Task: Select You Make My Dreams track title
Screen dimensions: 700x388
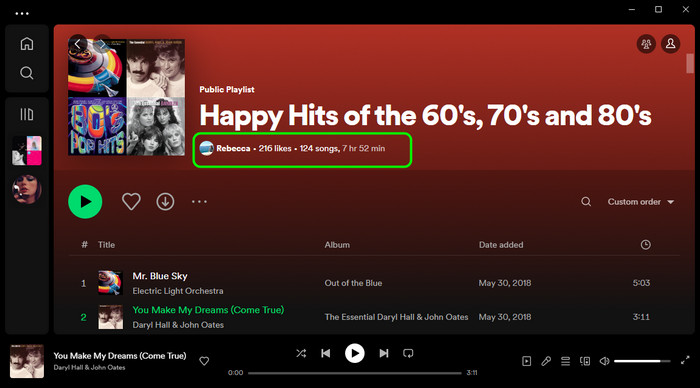Action: [208, 310]
